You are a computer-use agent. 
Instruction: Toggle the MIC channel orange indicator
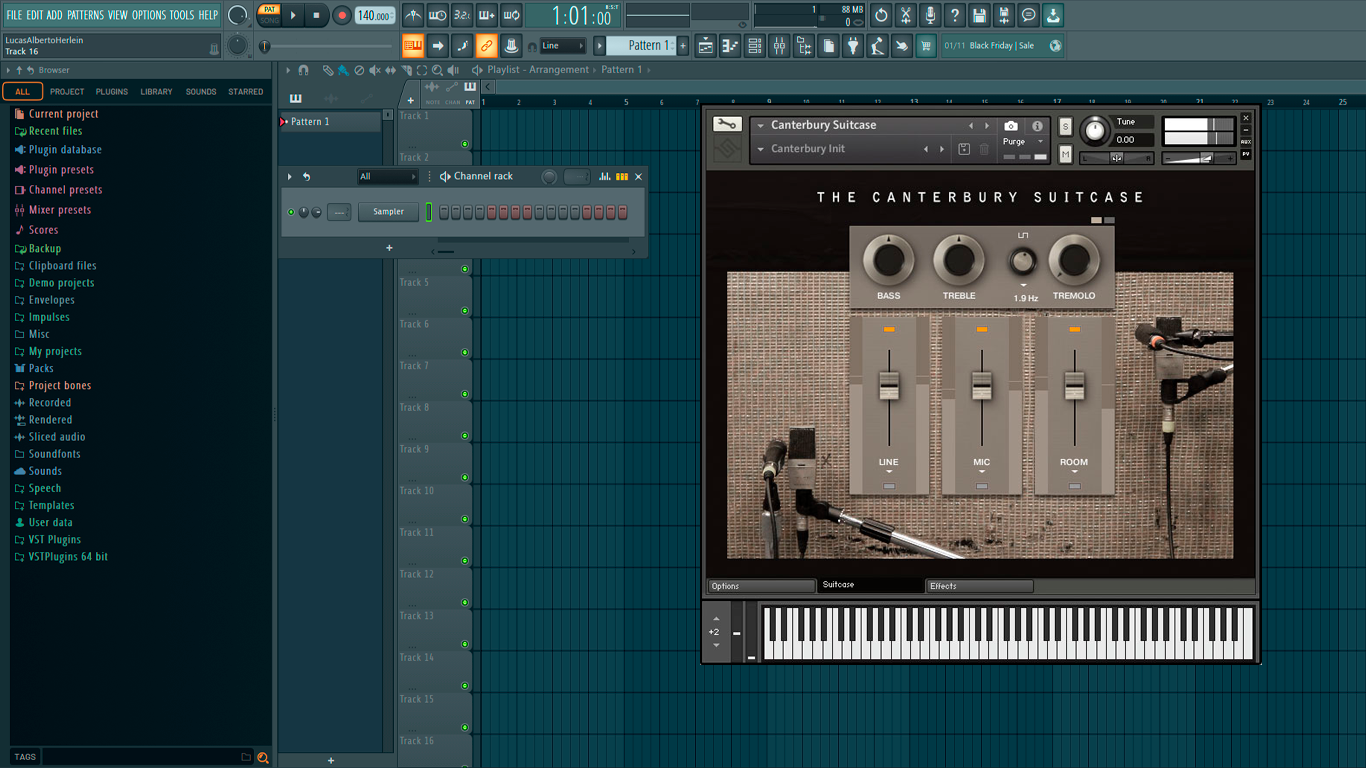tap(982, 329)
